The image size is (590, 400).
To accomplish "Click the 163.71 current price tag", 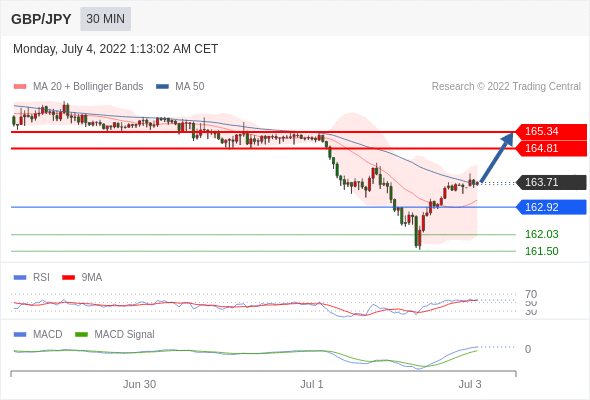I will (551, 182).
